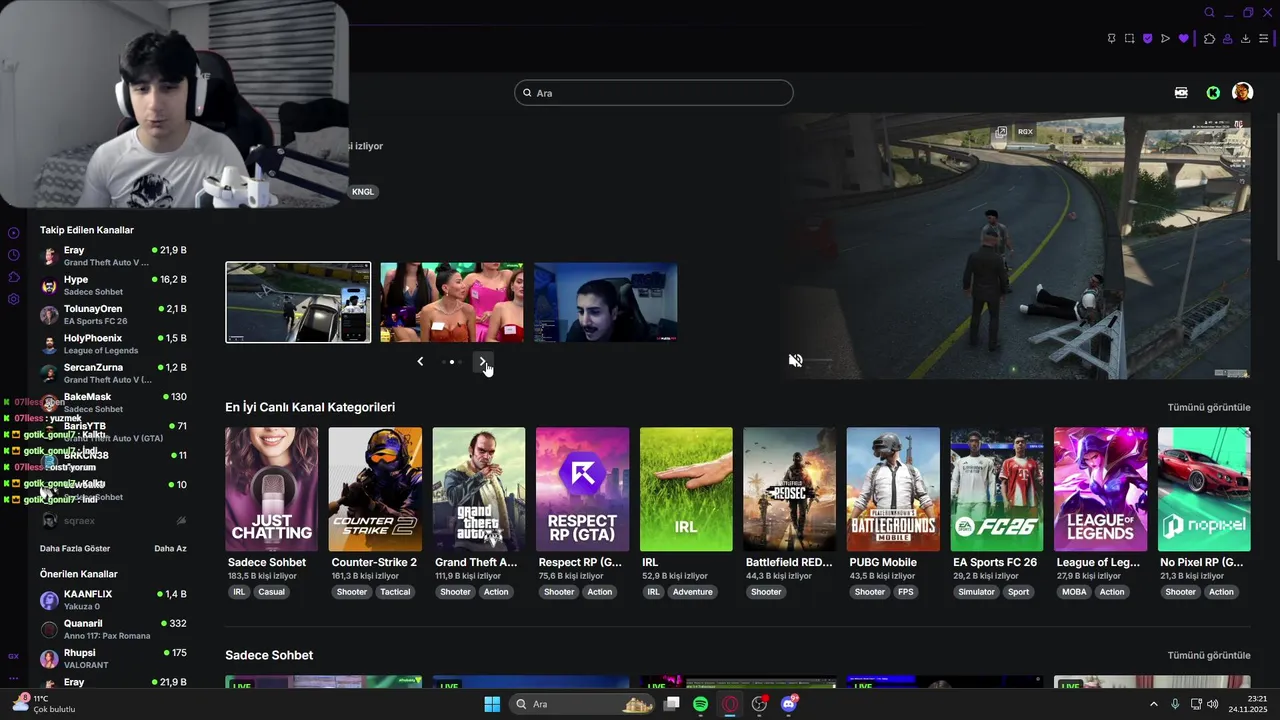Open Hype channel in followed list
The width and height of the screenshot is (1280, 720).
coord(113,285)
